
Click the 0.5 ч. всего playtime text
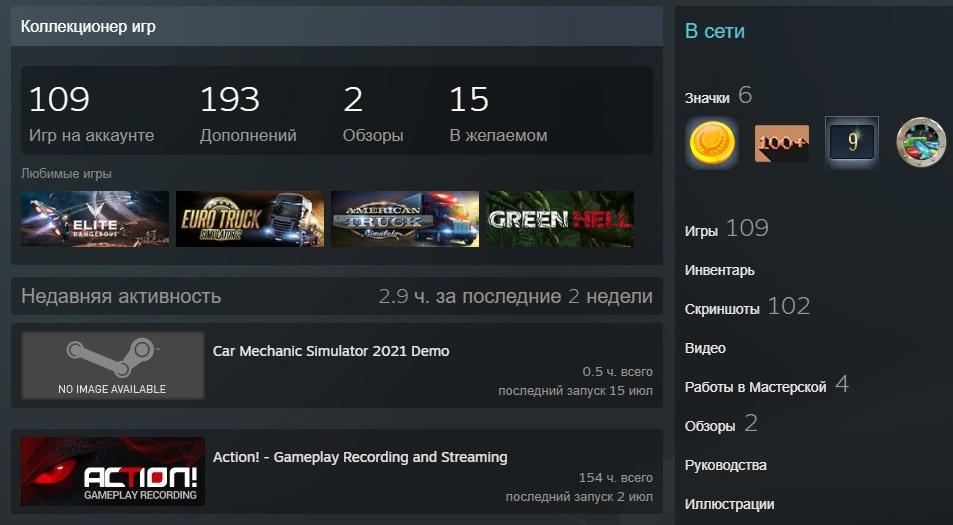coord(618,372)
